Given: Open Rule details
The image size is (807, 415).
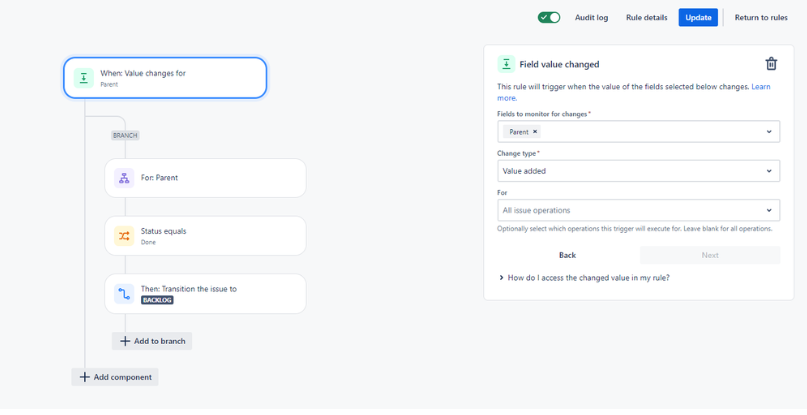Looking at the screenshot, I should [646, 18].
